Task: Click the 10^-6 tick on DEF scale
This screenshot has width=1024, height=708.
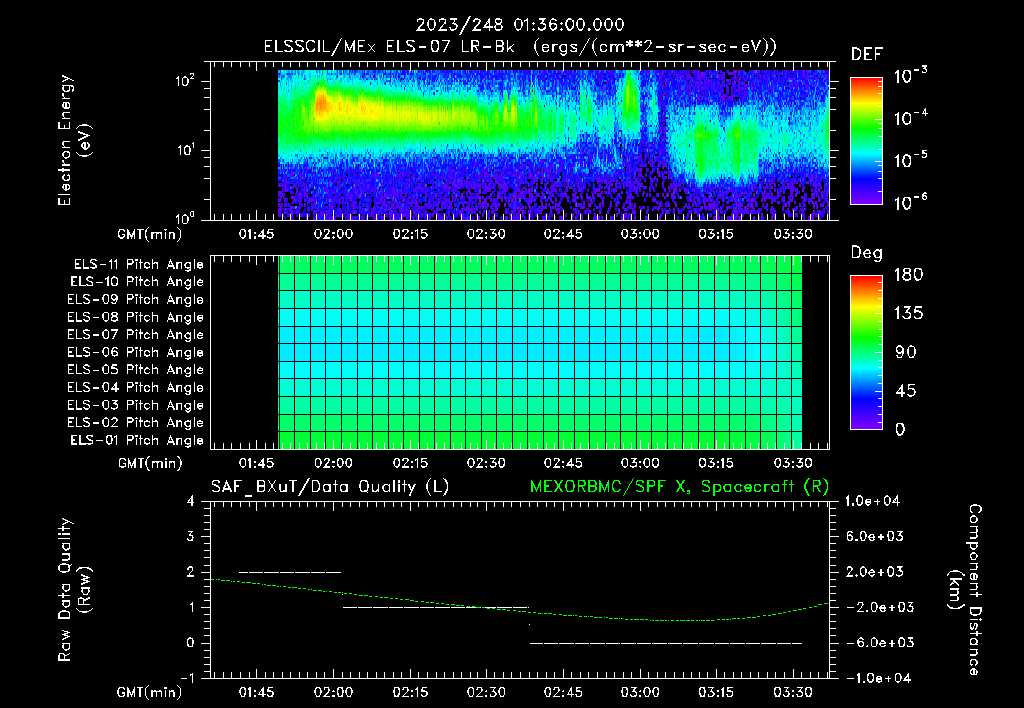Action: (x=910, y=202)
